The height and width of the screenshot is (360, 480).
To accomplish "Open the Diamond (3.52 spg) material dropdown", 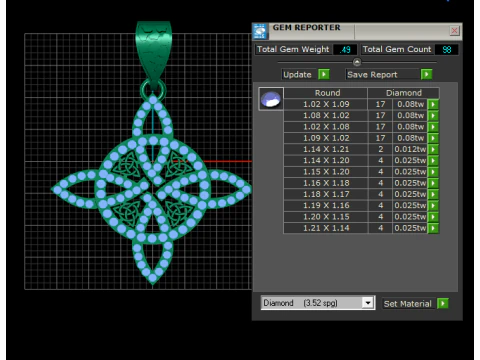I will tap(318, 303).
